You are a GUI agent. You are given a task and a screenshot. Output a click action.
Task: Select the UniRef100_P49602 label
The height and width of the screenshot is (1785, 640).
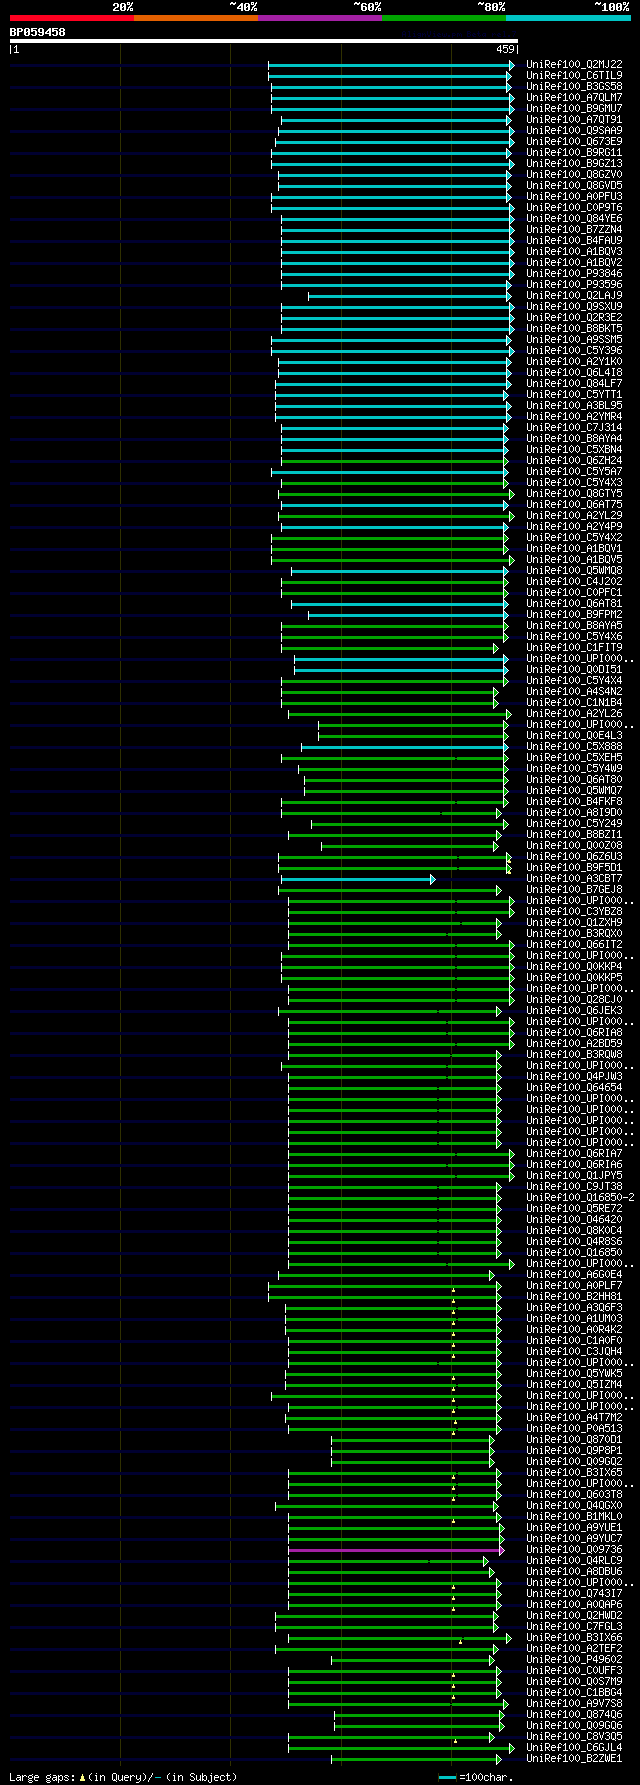(x=575, y=1659)
